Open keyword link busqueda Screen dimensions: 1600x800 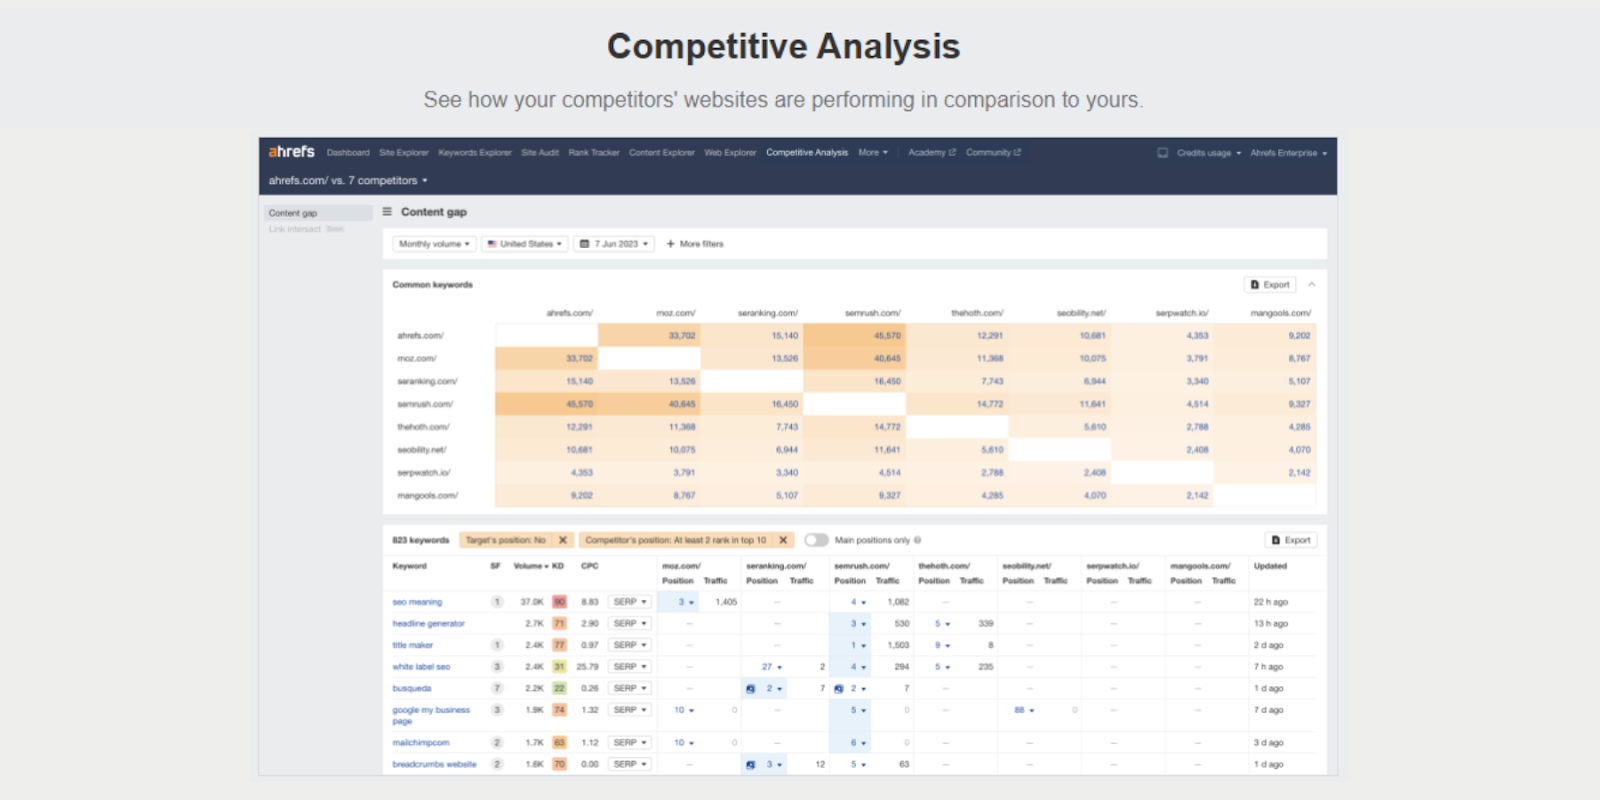point(412,689)
